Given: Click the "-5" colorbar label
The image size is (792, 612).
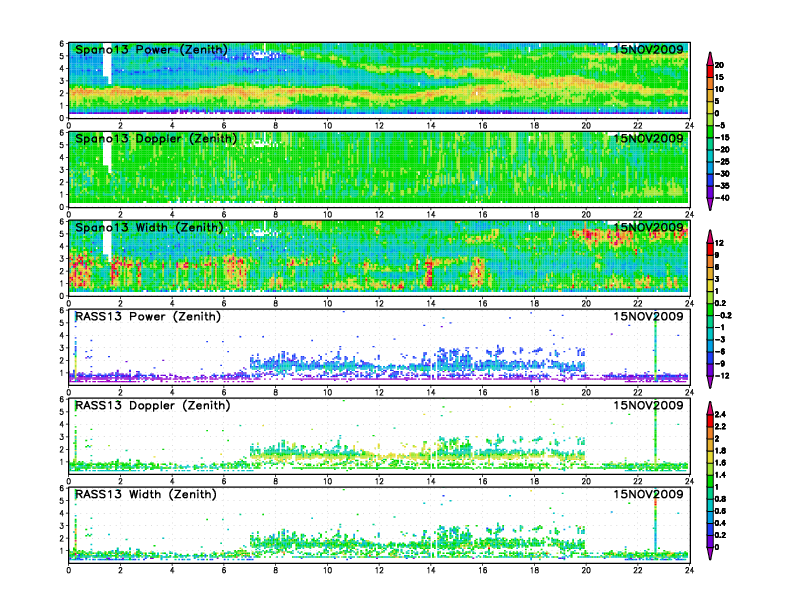Looking at the screenshot, I should pyautogui.click(x=720, y=125).
